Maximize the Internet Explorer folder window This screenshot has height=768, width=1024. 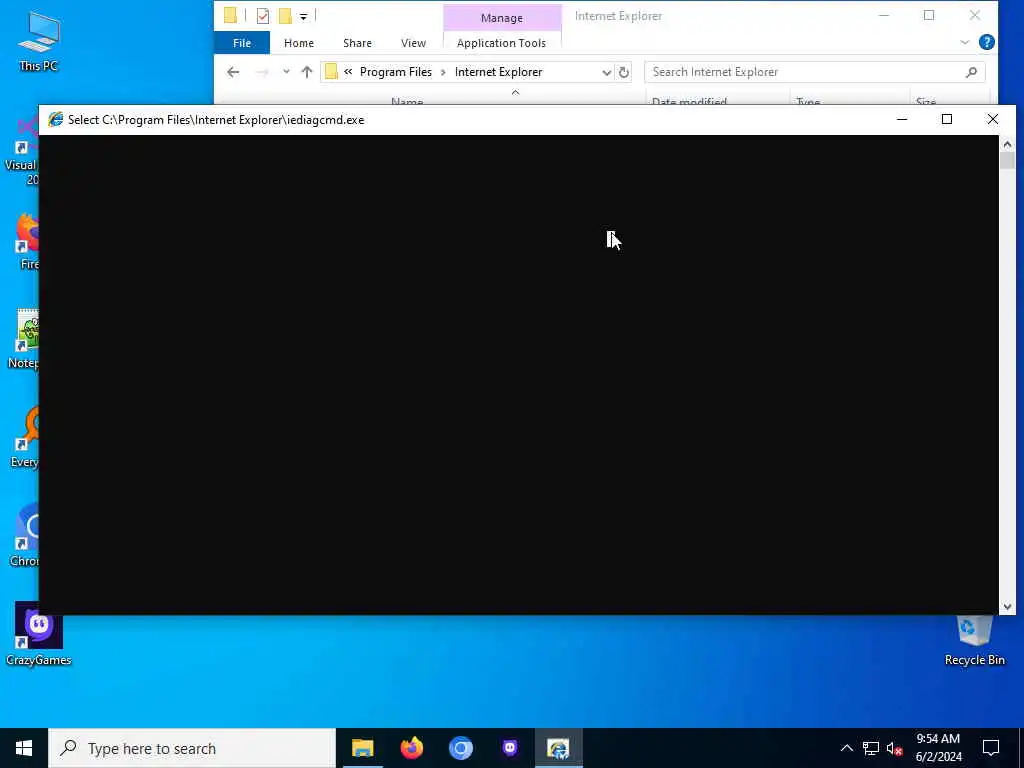point(929,16)
